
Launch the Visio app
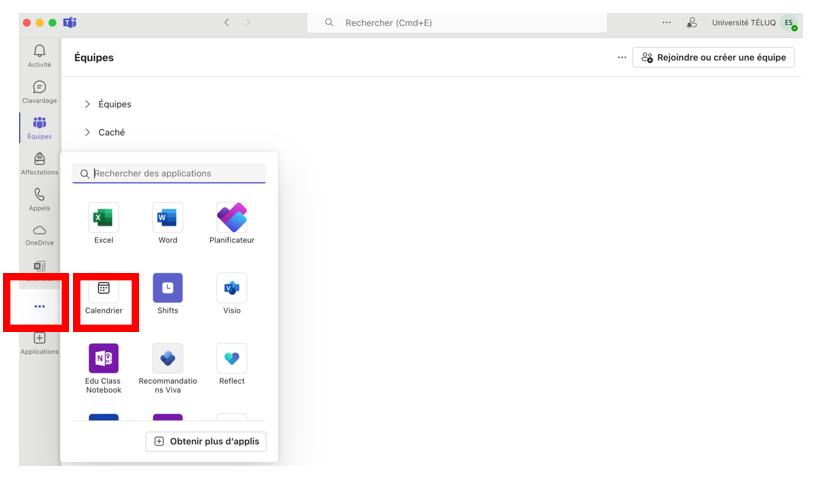pyautogui.click(x=232, y=289)
